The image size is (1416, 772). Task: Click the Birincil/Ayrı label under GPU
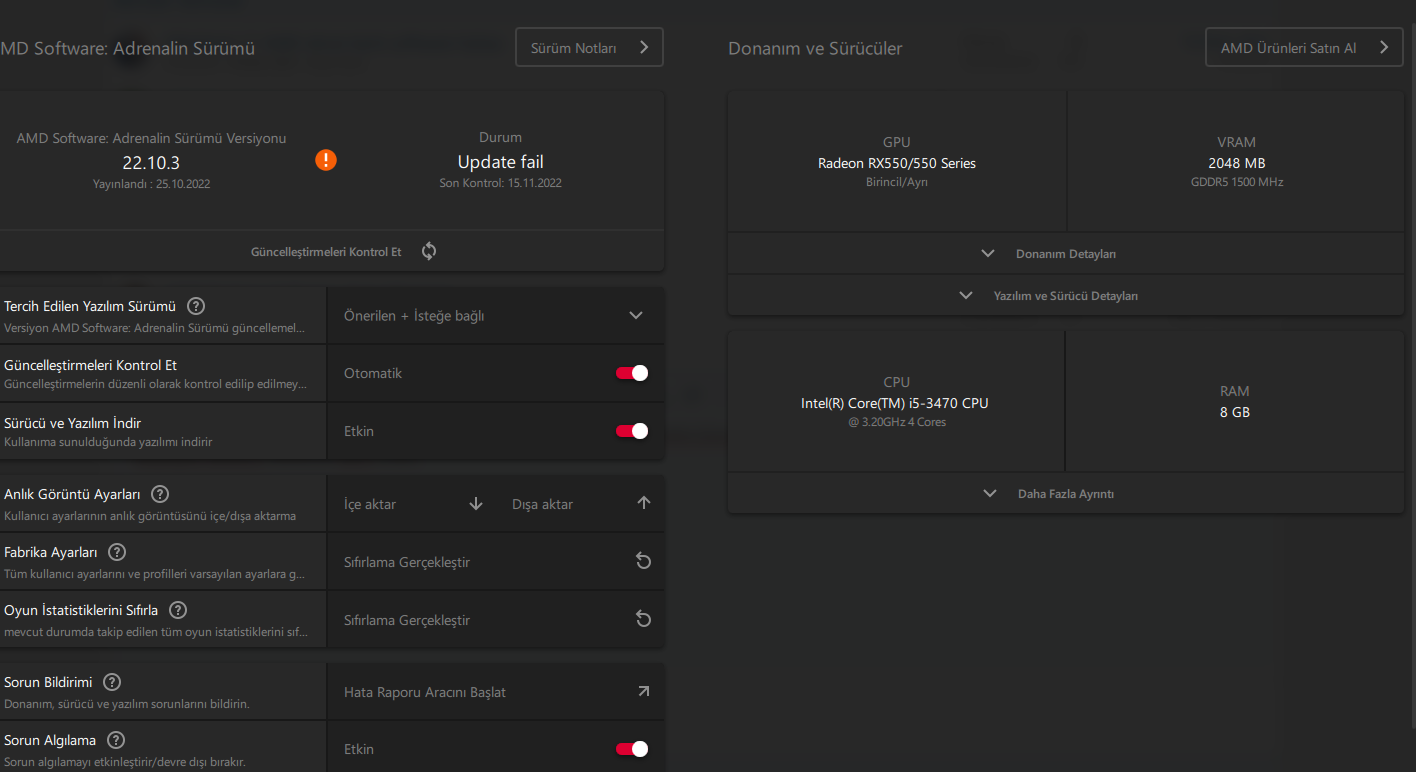point(897,183)
